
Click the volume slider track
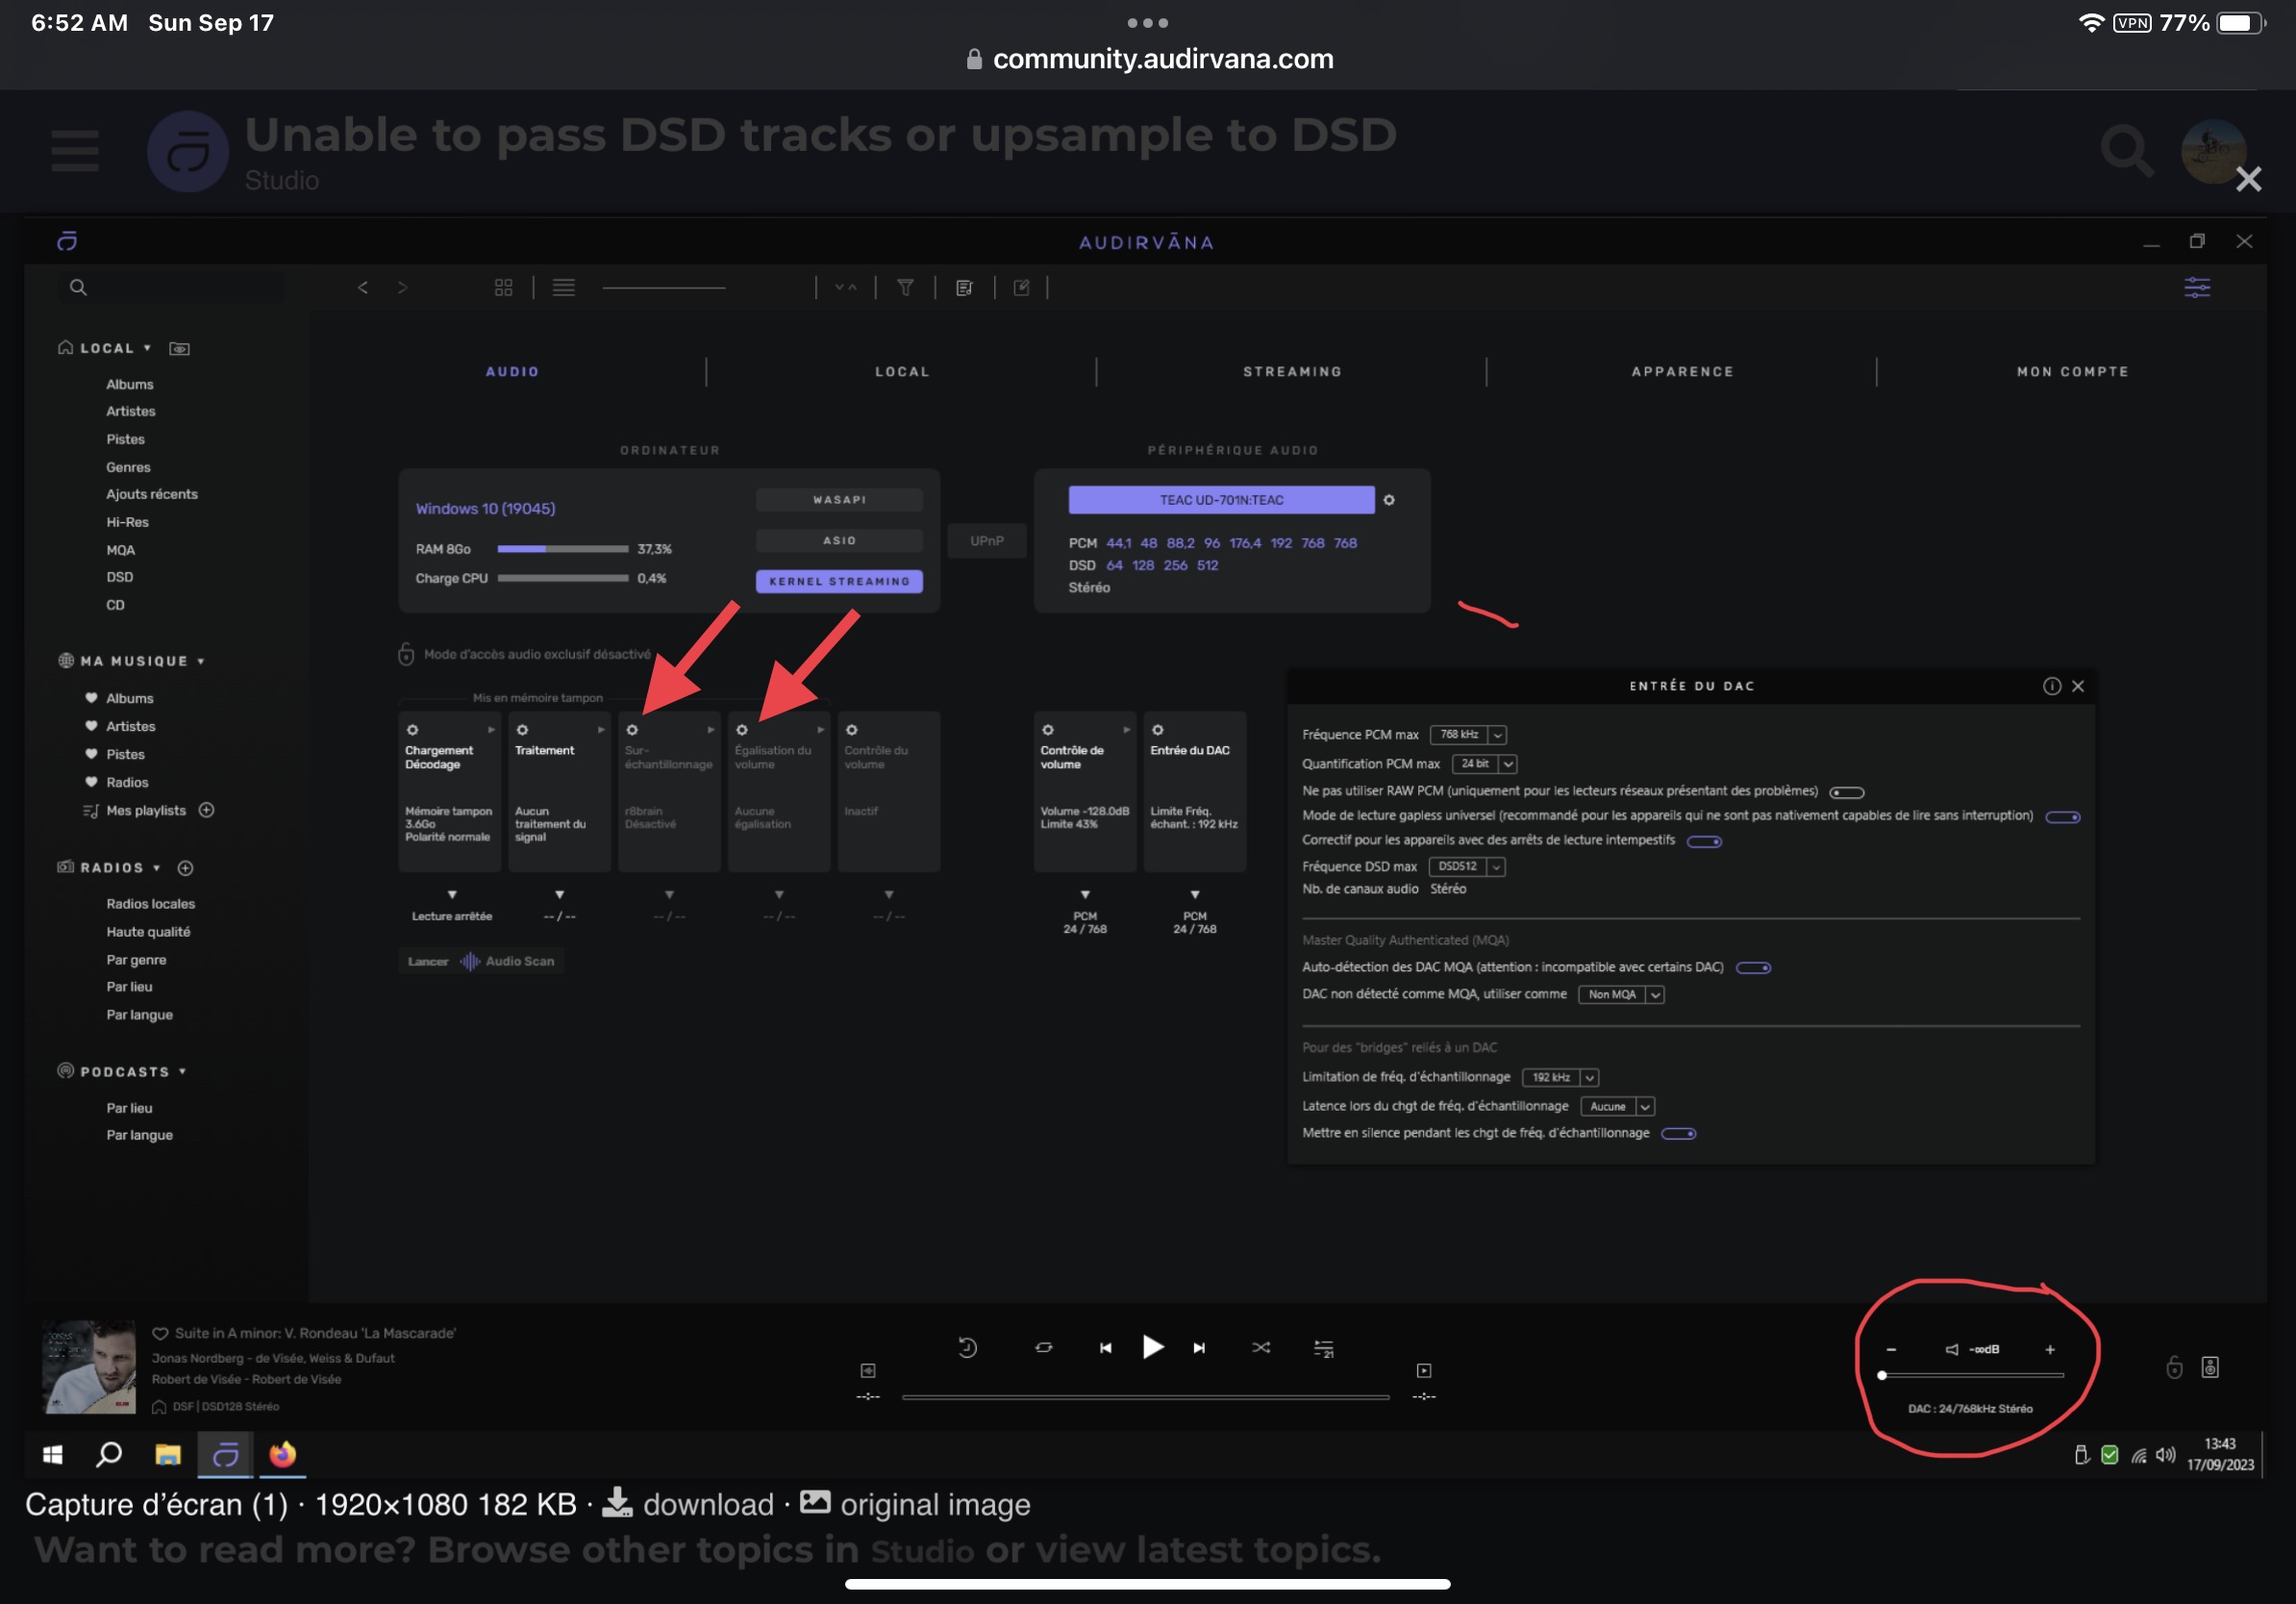point(1972,1376)
